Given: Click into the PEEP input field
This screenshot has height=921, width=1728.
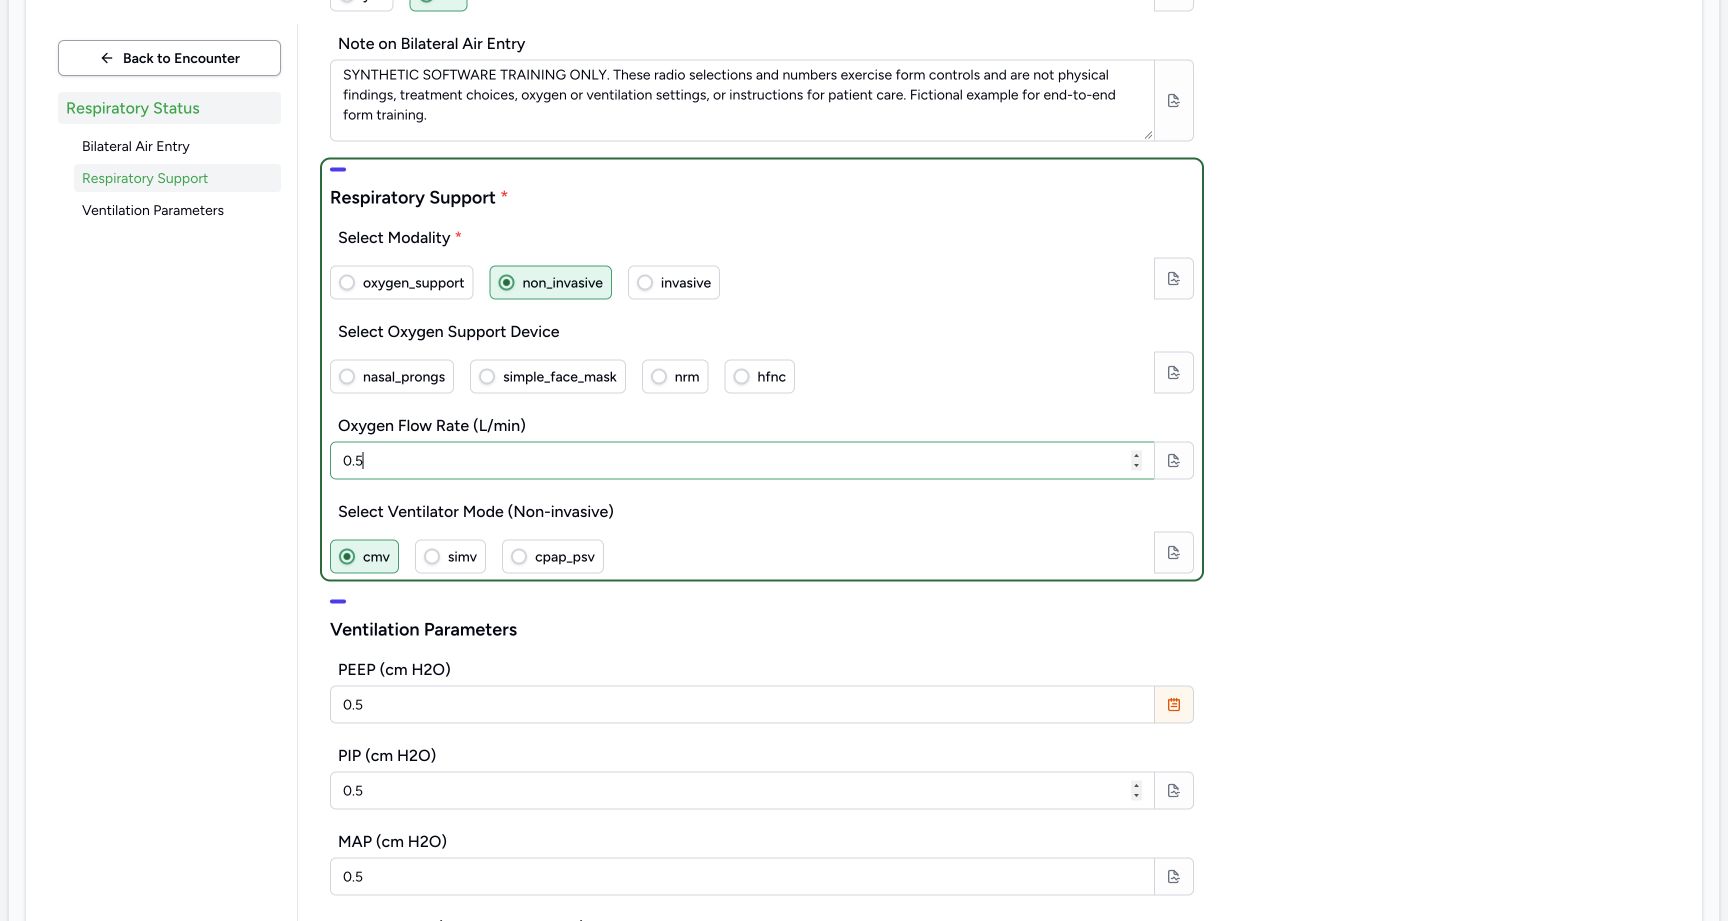Looking at the screenshot, I should (742, 705).
